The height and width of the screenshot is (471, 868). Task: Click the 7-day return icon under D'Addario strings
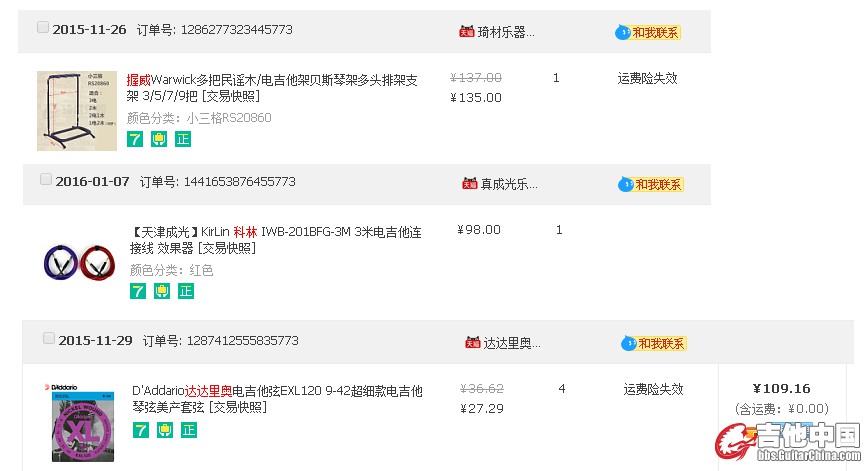tap(141, 429)
